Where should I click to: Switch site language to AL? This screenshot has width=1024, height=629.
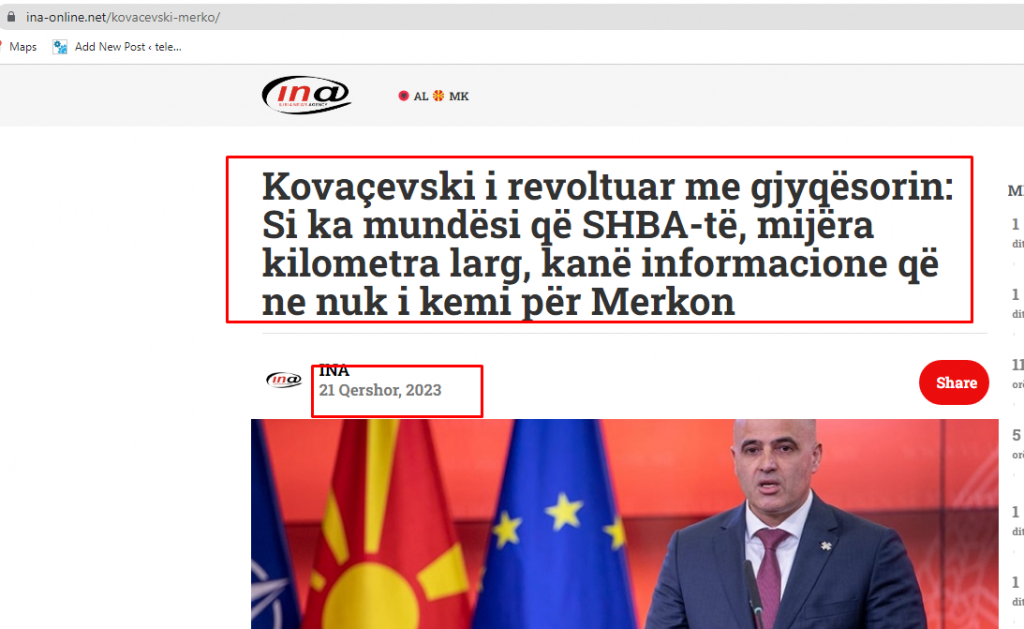pos(421,97)
